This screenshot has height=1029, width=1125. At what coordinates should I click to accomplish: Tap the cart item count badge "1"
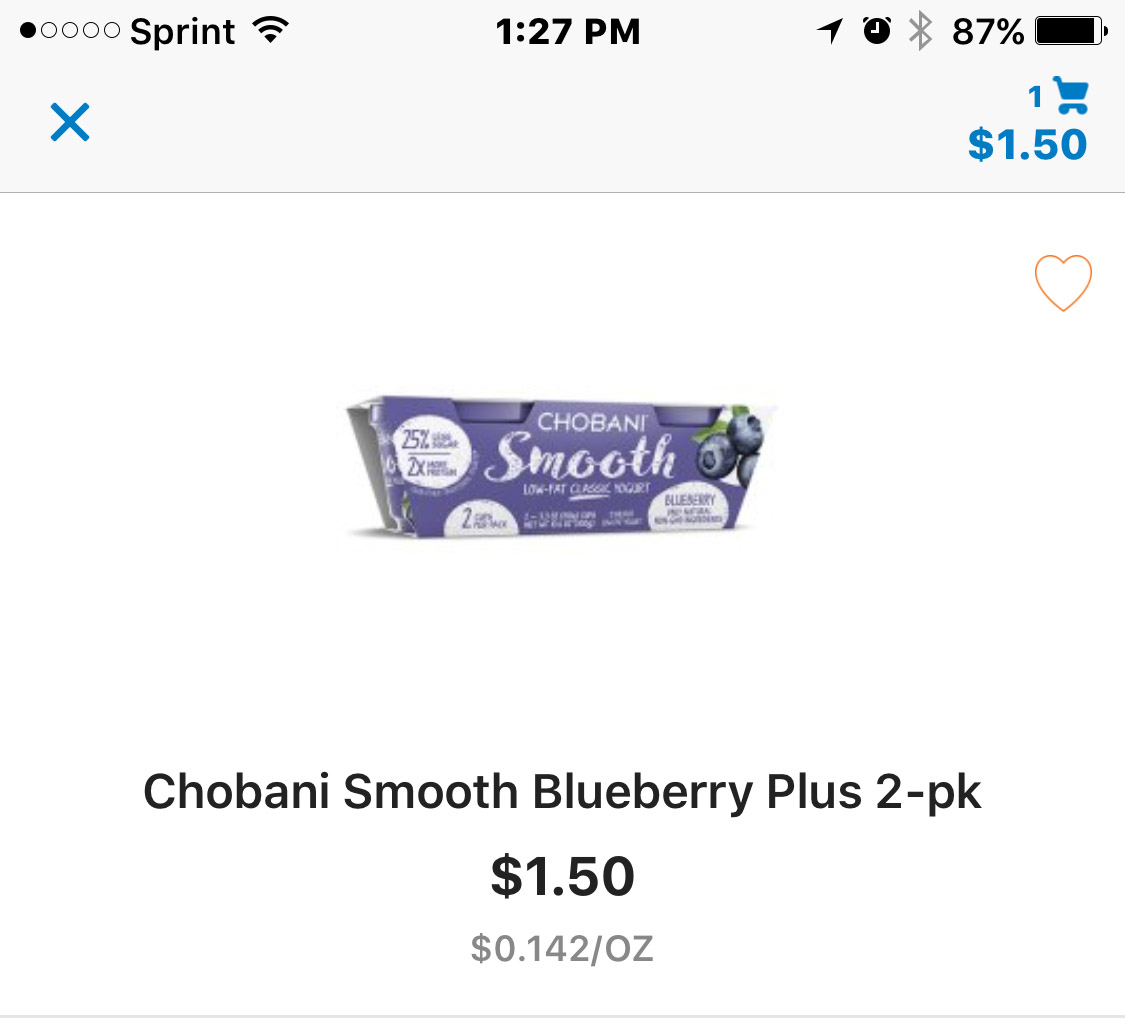point(1036,97)
